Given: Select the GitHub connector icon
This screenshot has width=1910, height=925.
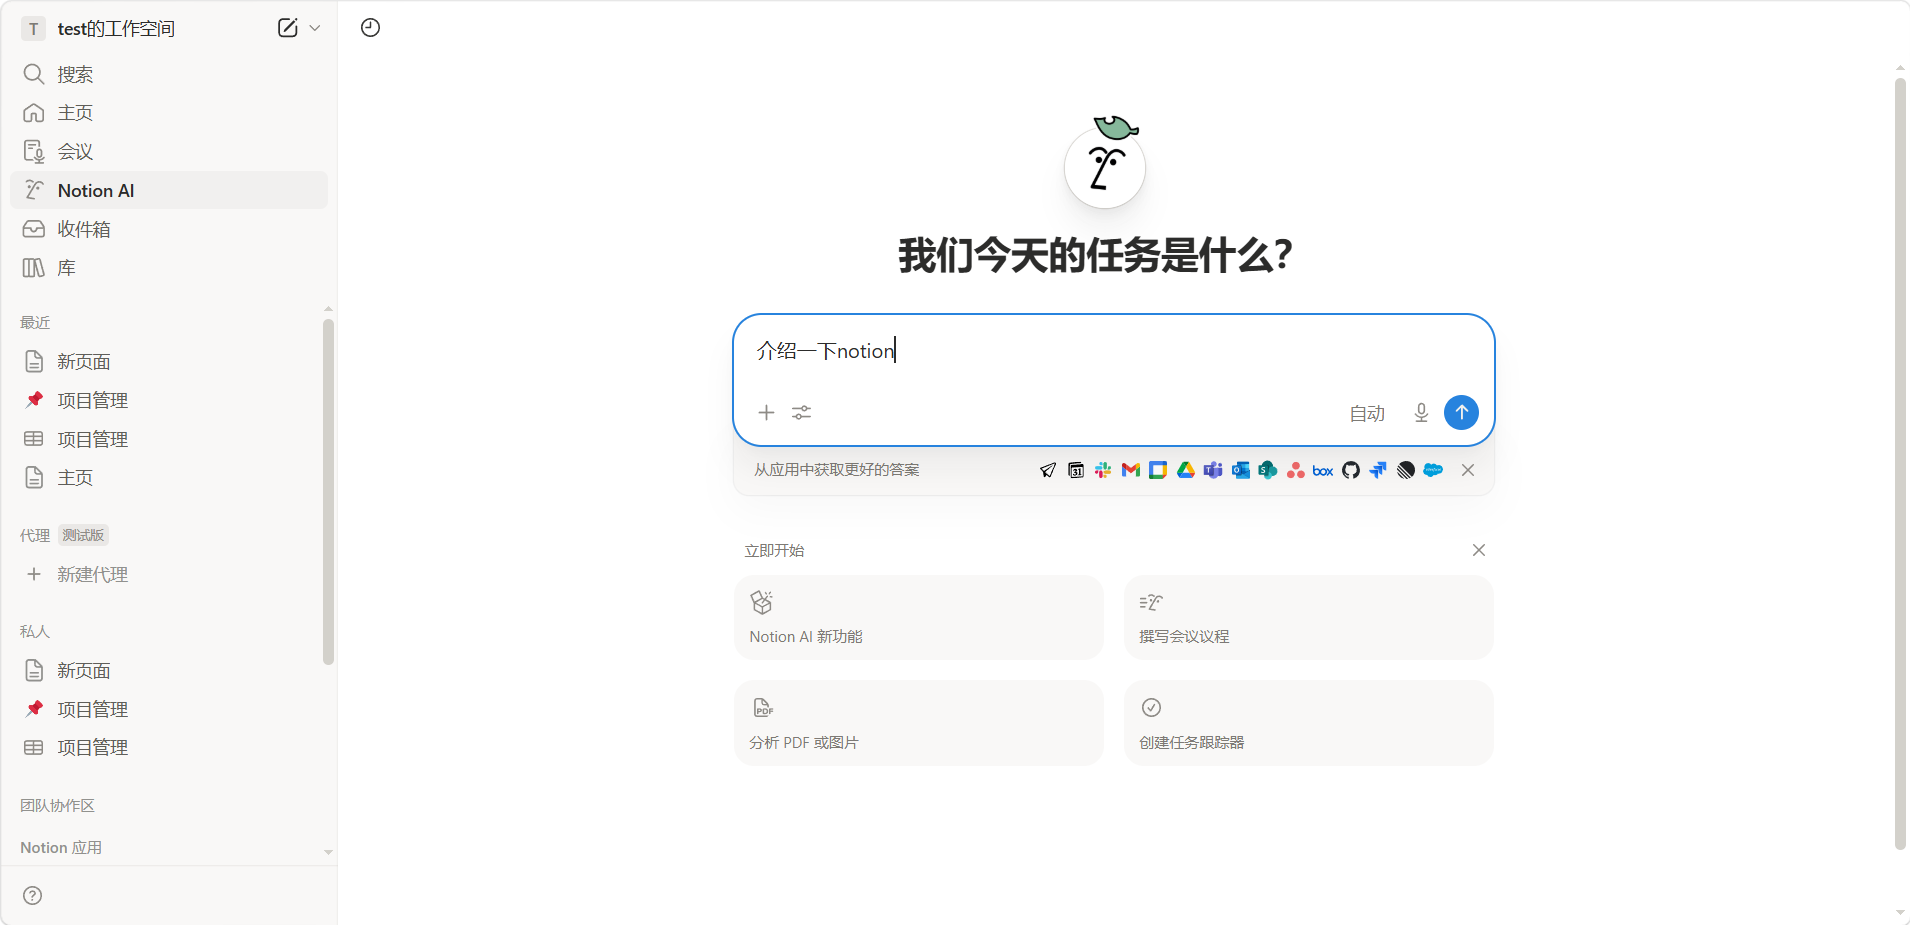Looking at the screenshot, I should [1351, 470].
